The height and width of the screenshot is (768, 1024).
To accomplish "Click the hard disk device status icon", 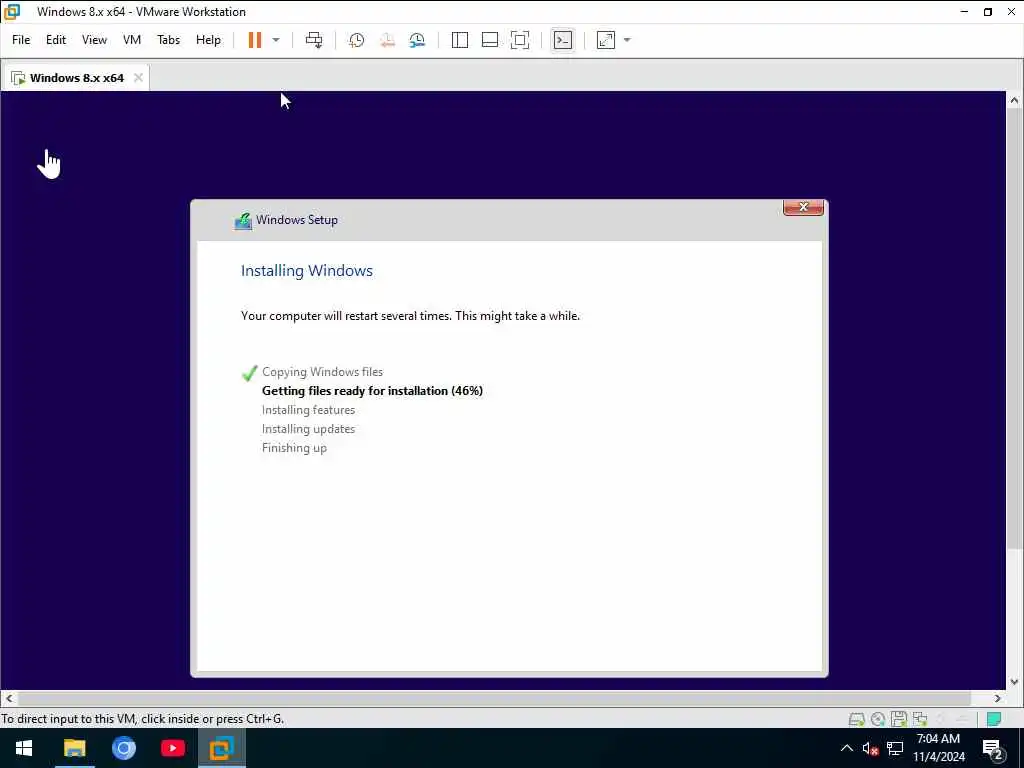I will (856, 720).
